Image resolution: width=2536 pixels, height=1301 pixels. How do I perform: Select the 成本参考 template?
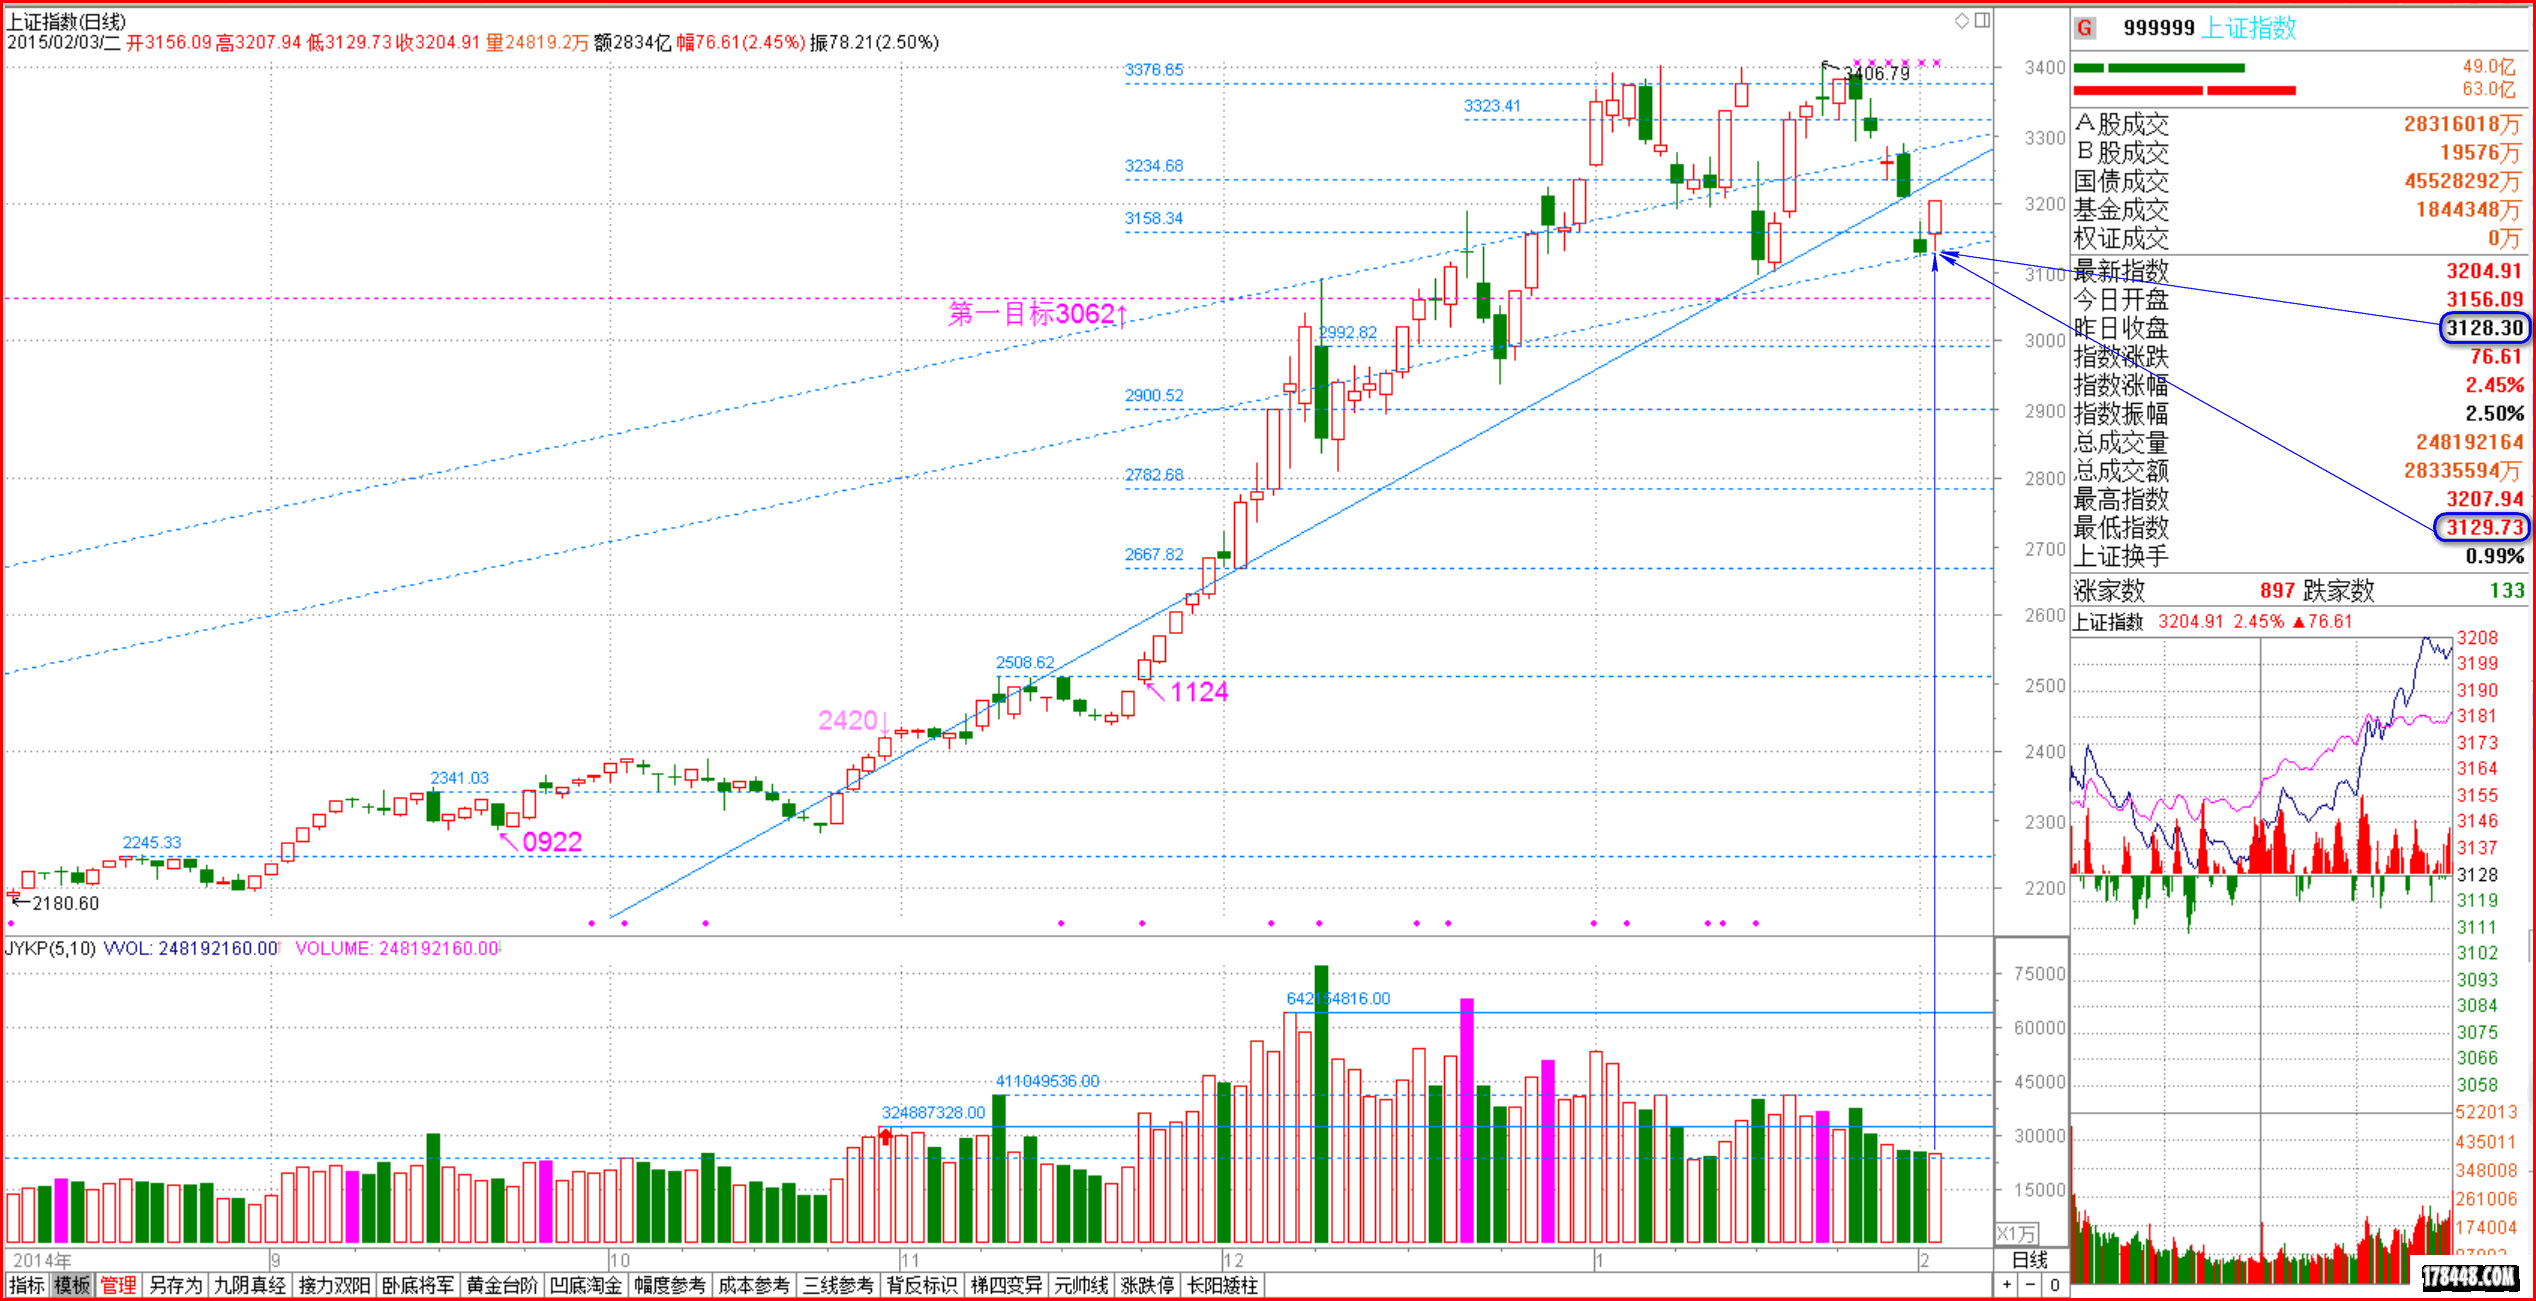(754, 1285)
